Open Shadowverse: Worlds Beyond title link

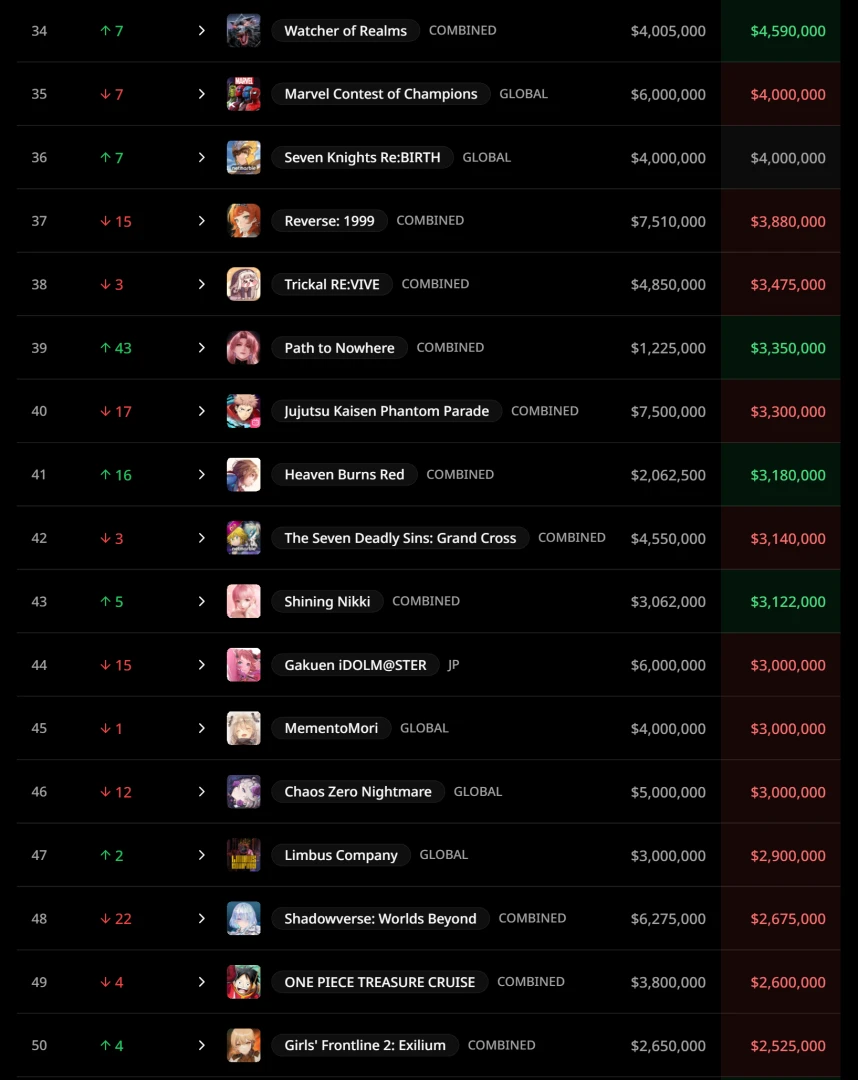[380, 918]
